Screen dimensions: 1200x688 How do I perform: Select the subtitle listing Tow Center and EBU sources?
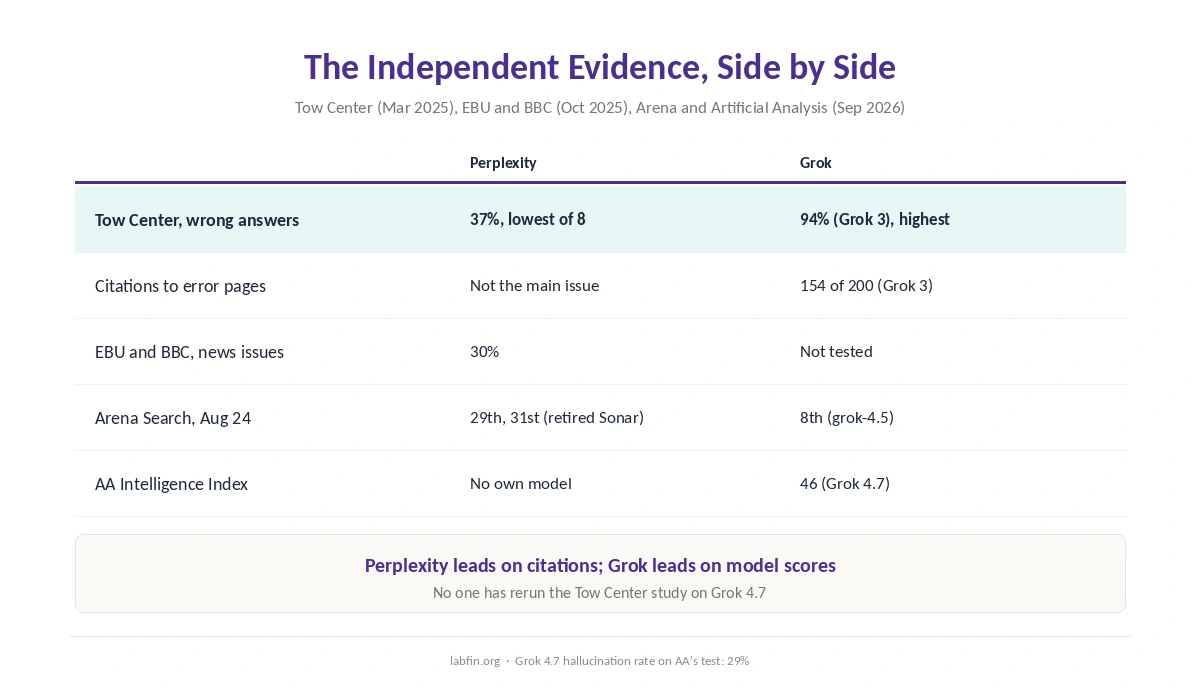tap(600, 107)
